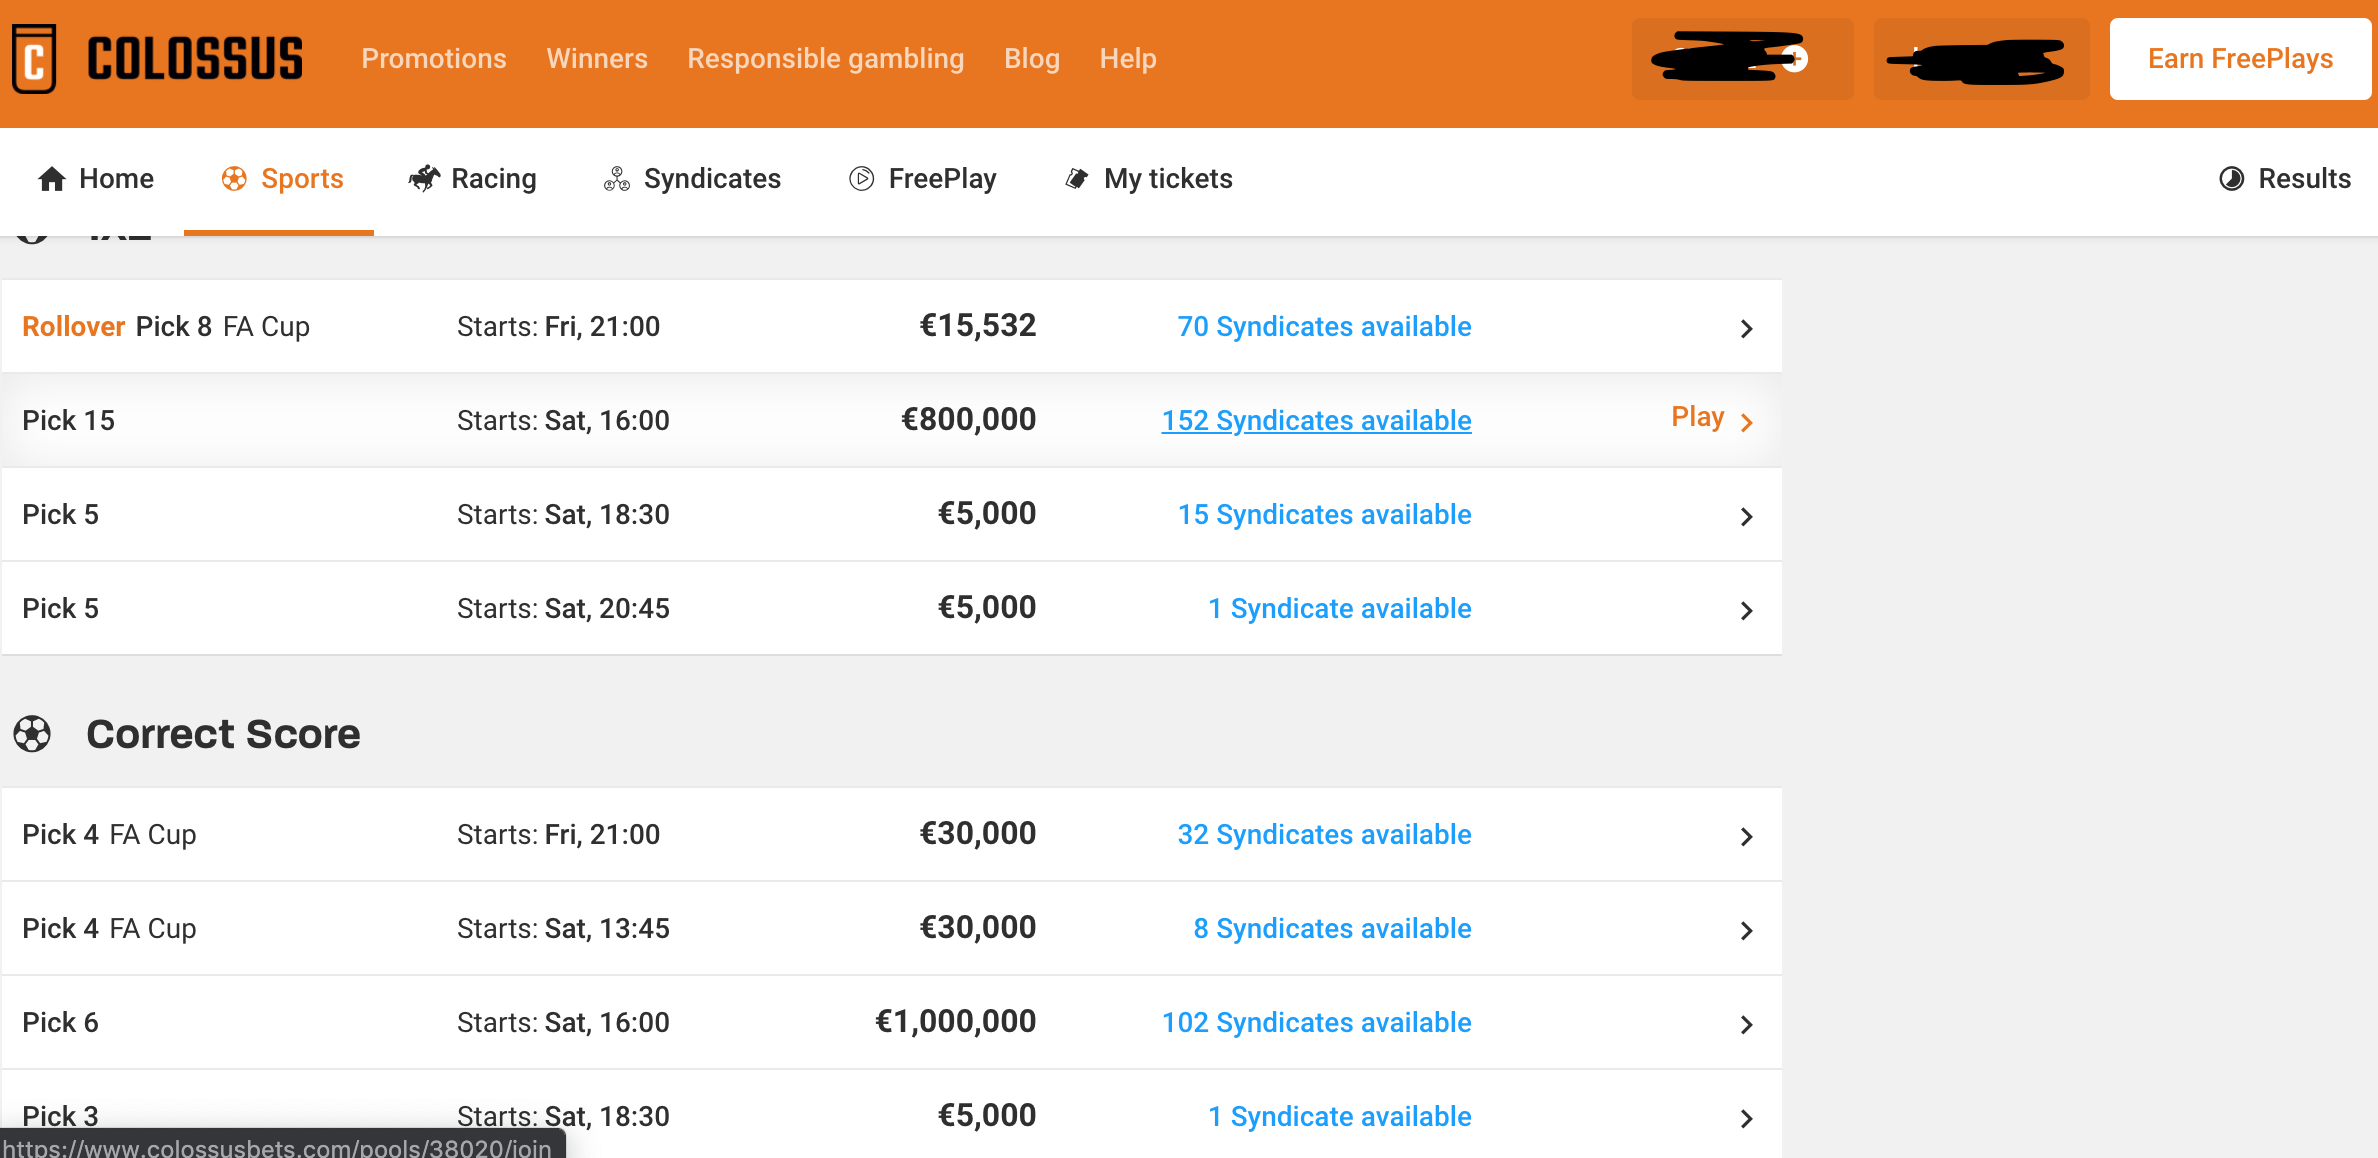The width and height of the screenshot is (2378, 1158).
Task: Switch to the Racing tab
Action: pos(473,179)
